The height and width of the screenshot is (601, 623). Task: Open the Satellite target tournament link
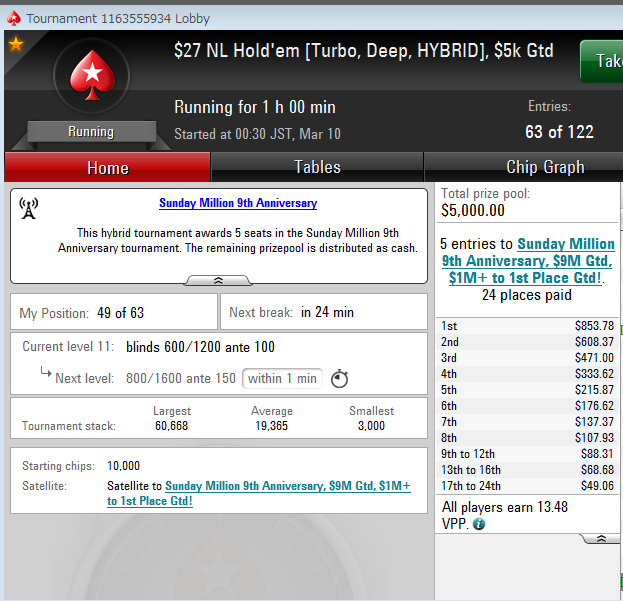click(259, 493)
